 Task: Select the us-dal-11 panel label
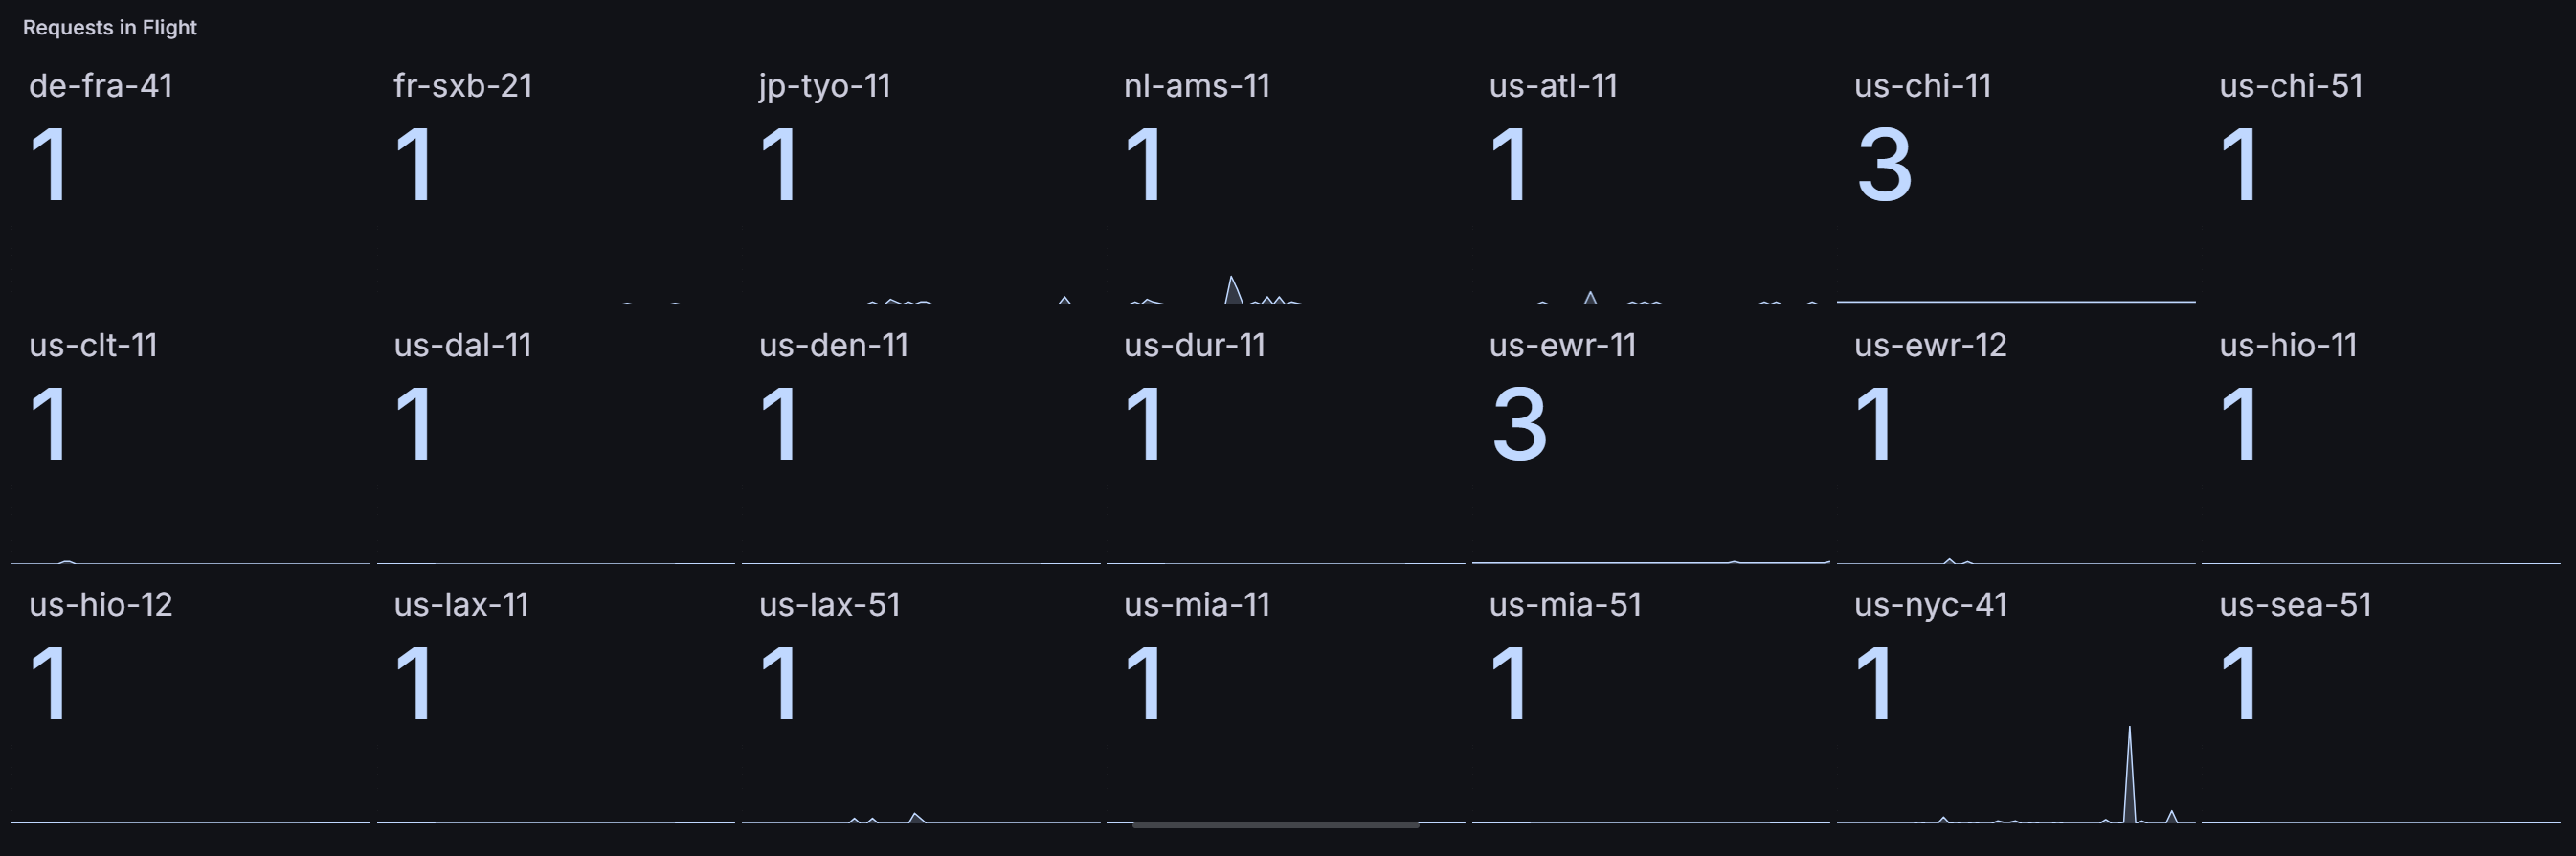462,345
